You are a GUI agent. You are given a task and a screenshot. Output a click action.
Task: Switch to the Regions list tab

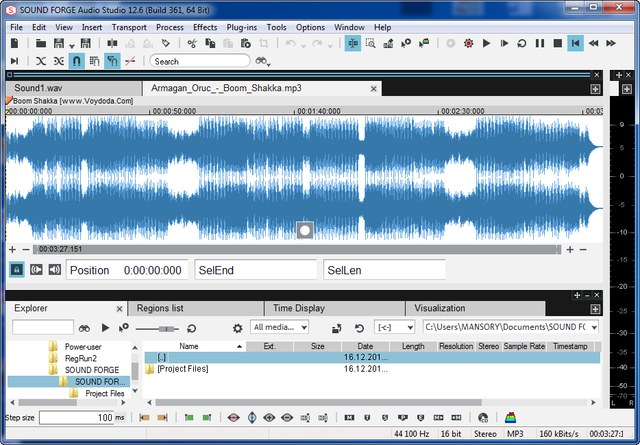click(x=160, y=308)
